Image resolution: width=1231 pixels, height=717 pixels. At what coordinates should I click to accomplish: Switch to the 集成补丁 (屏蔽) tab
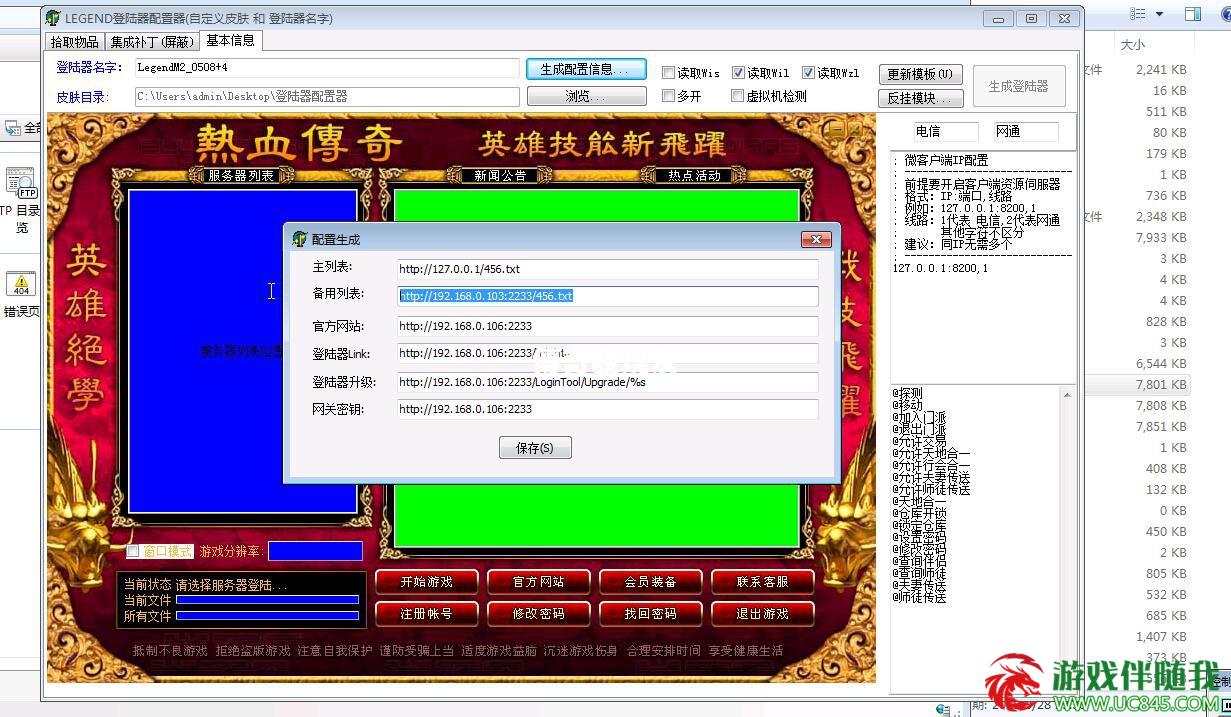[x=152, y=42]
